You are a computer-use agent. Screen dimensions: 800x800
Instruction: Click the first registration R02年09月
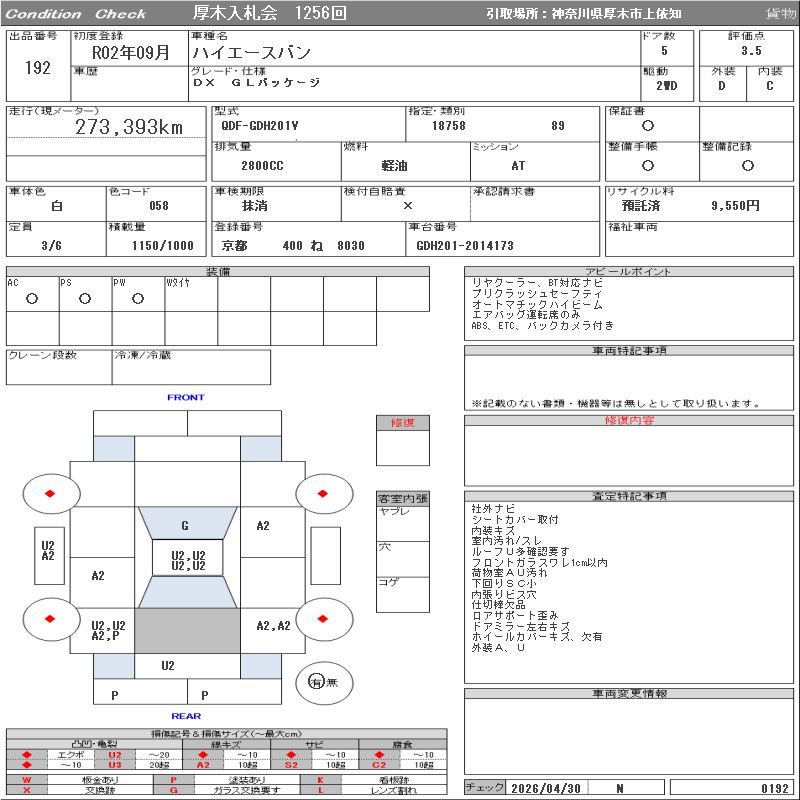point(131,52)
